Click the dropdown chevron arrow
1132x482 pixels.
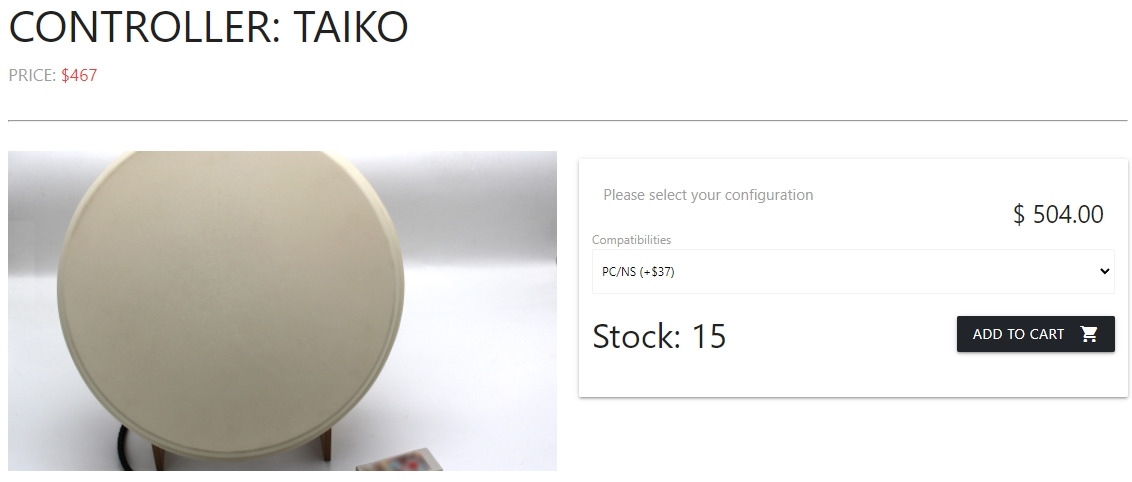(1104, 271)
